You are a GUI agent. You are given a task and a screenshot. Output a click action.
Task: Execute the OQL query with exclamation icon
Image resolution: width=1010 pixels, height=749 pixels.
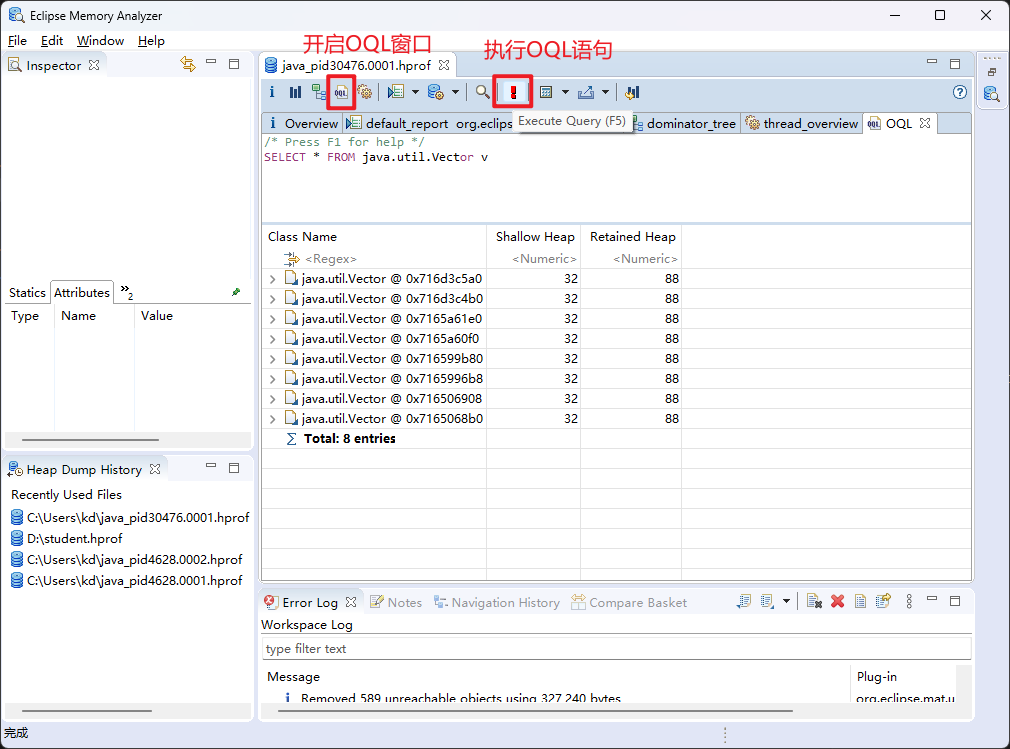coord(513,92)
